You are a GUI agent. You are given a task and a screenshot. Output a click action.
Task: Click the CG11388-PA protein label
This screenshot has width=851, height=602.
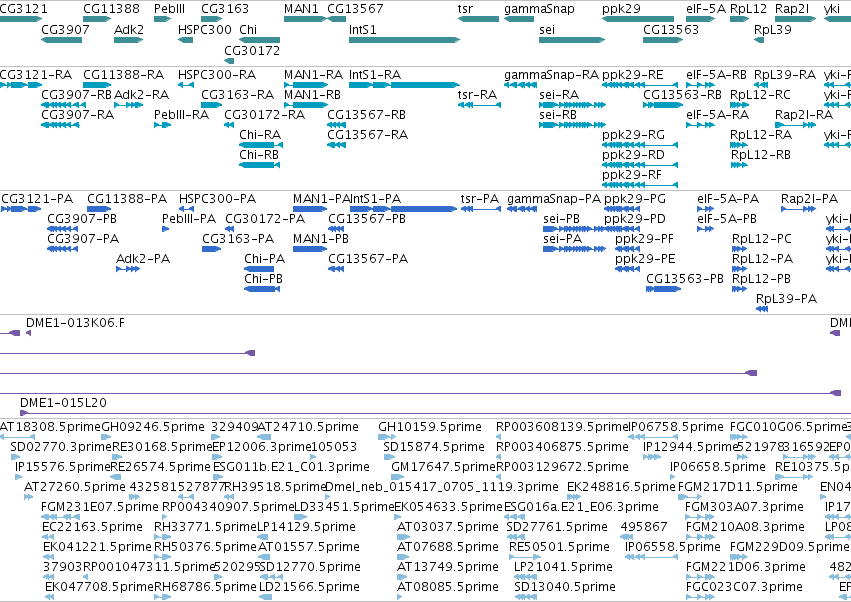click(x=127, y=199)
